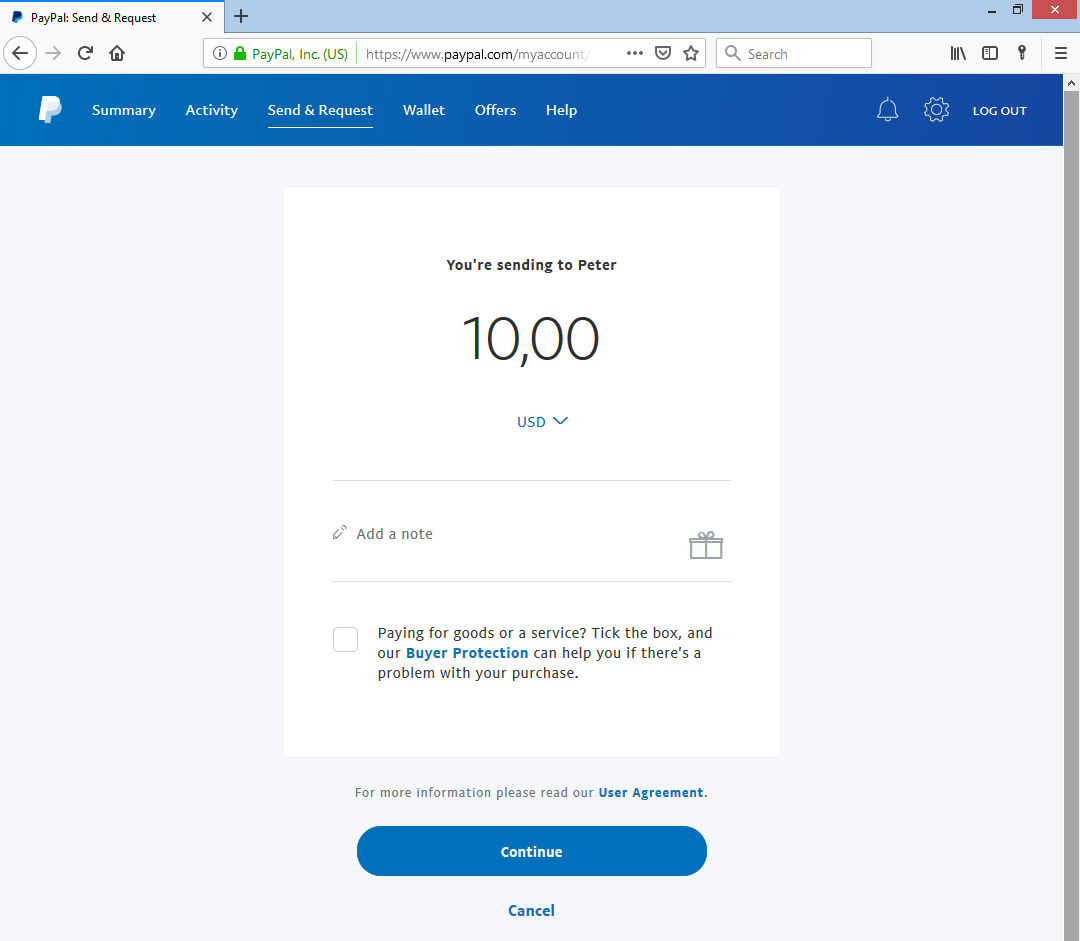Click the PayPal, Inc. (US) site identity label

[300, 54]
